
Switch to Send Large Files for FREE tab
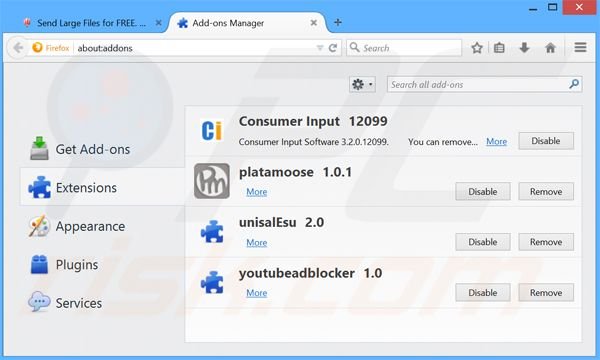coord(91,23)
